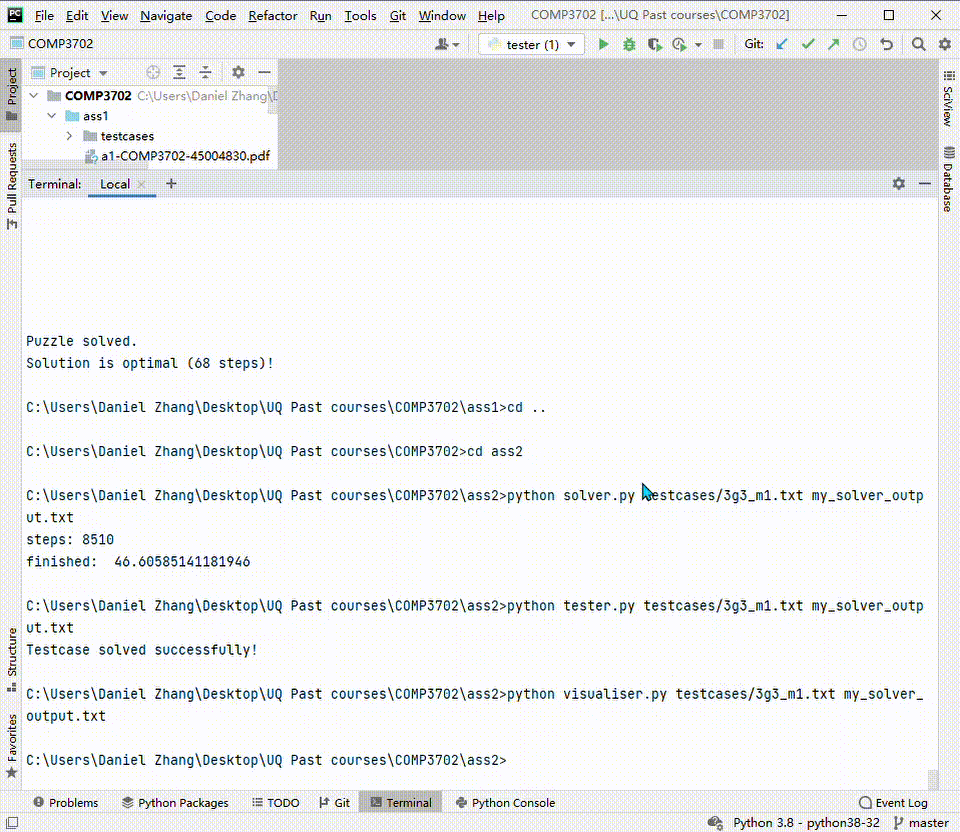Image resolution: width=960 pixels, height=832 pixels.
Task: Expand all nodes in Project panel
Action: coord(179,72)
